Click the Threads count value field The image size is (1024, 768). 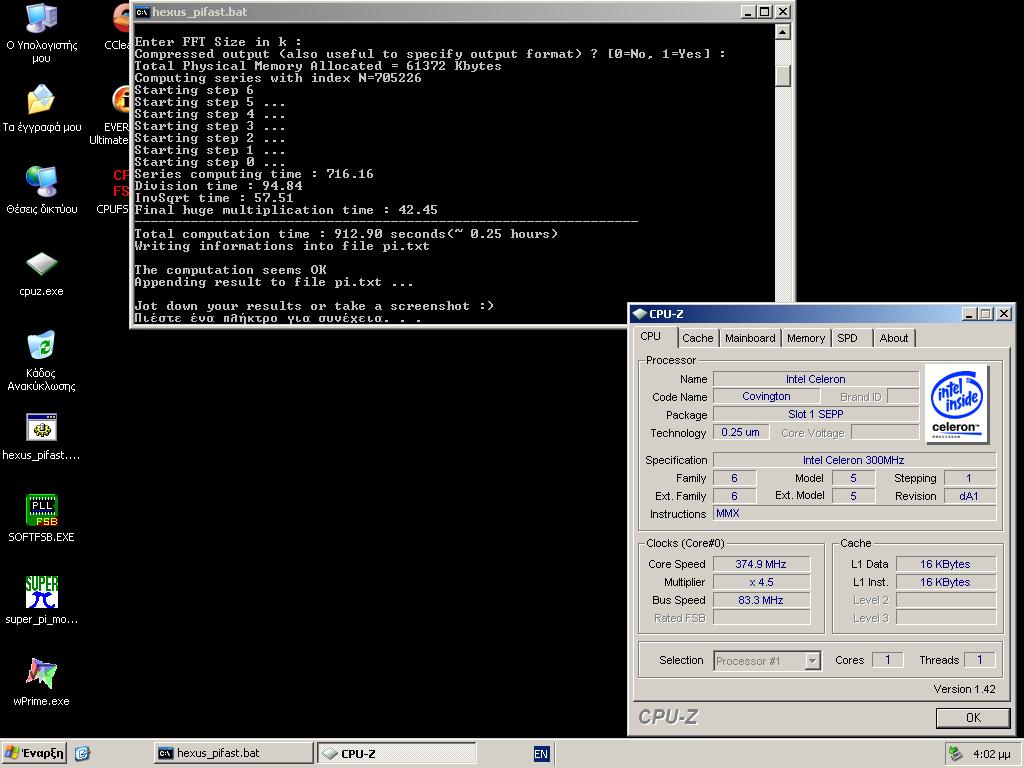click(x=980, y=660)
